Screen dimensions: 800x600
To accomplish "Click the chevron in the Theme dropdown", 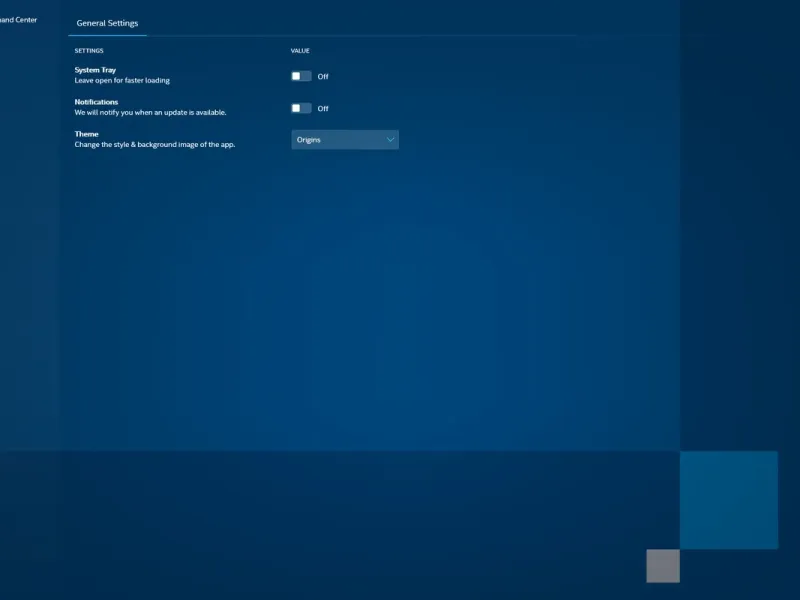I will click(390, 140).
